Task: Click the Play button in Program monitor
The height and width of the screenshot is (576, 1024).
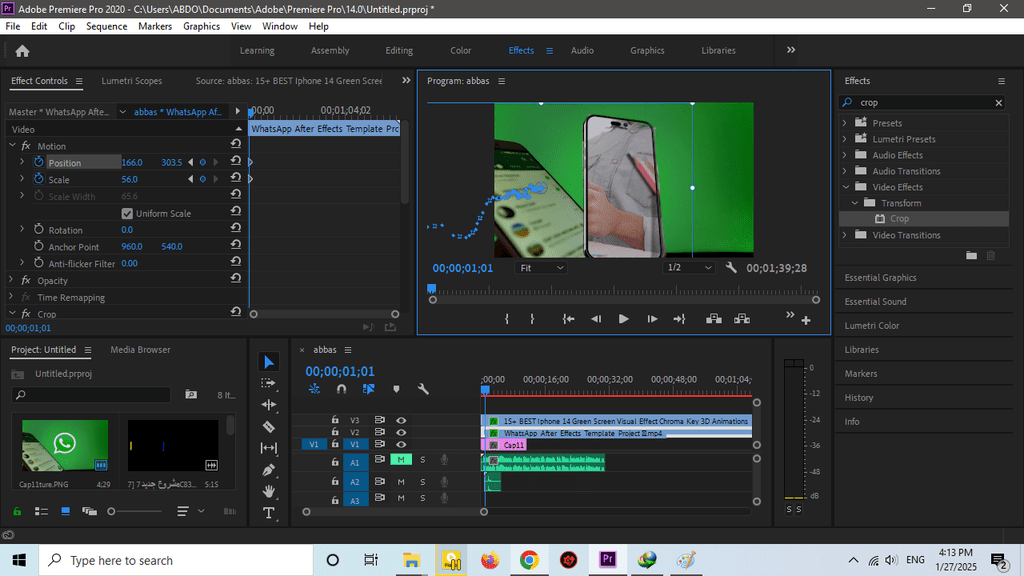Action: pos(623,319)
